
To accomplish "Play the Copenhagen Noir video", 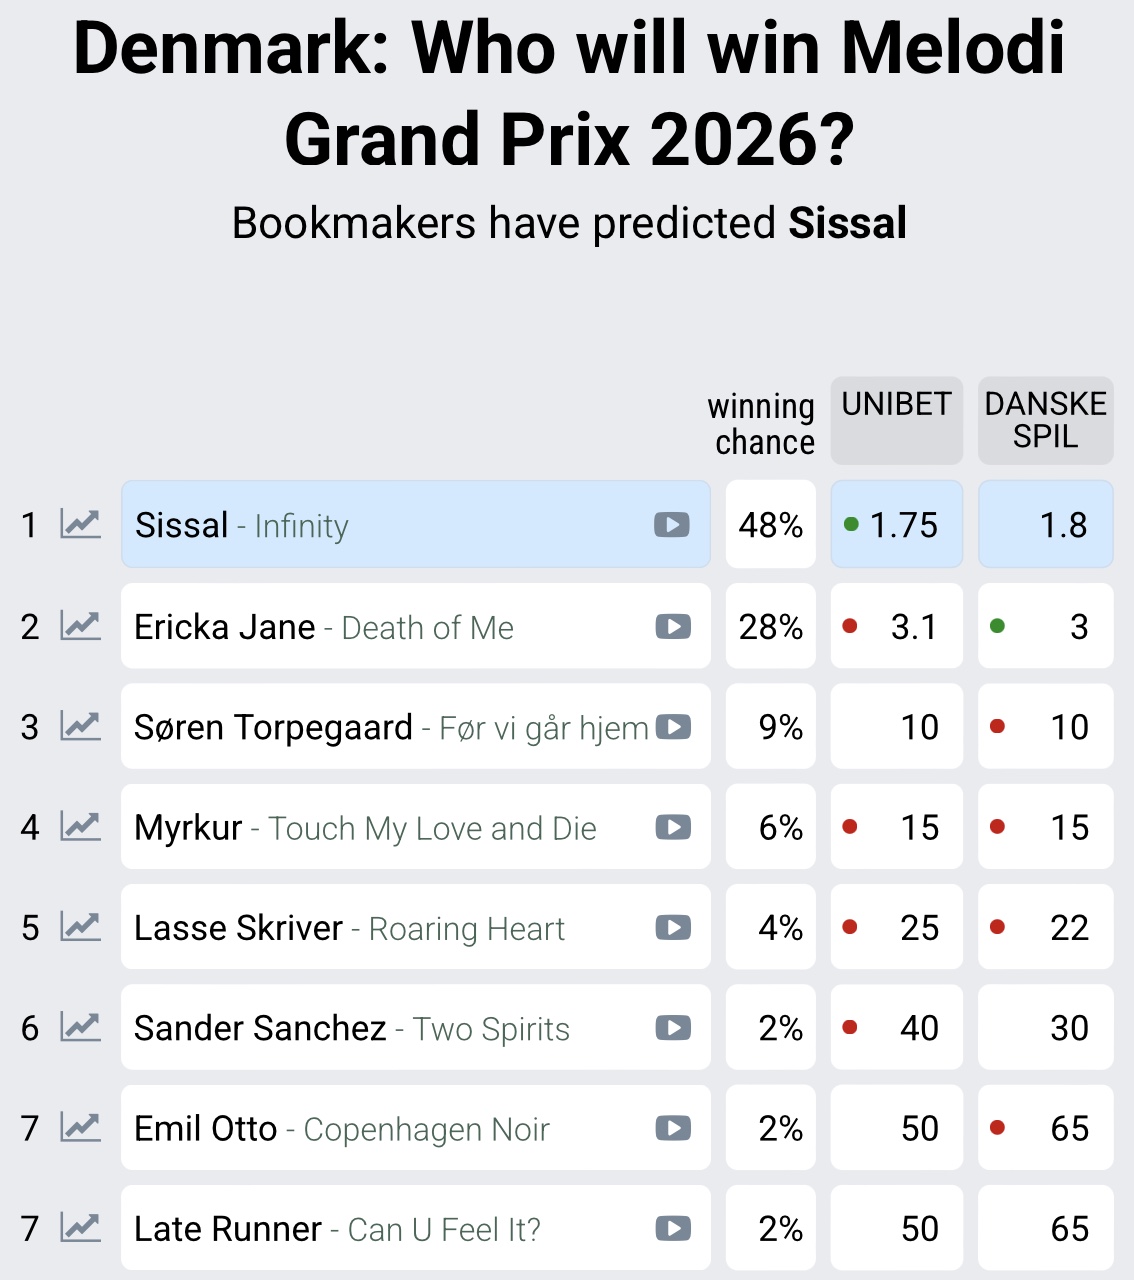I will (673, 1129).
